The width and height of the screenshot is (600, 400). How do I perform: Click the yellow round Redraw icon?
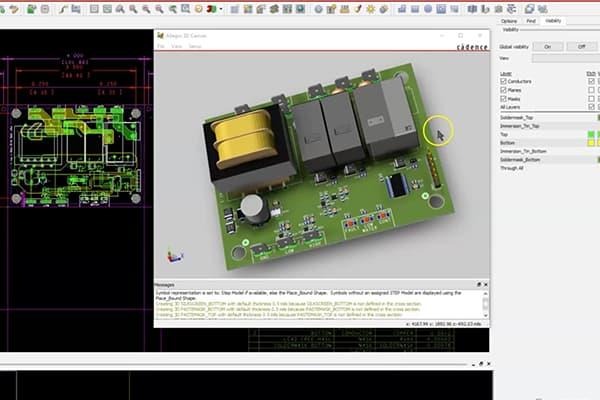[198, 9]
